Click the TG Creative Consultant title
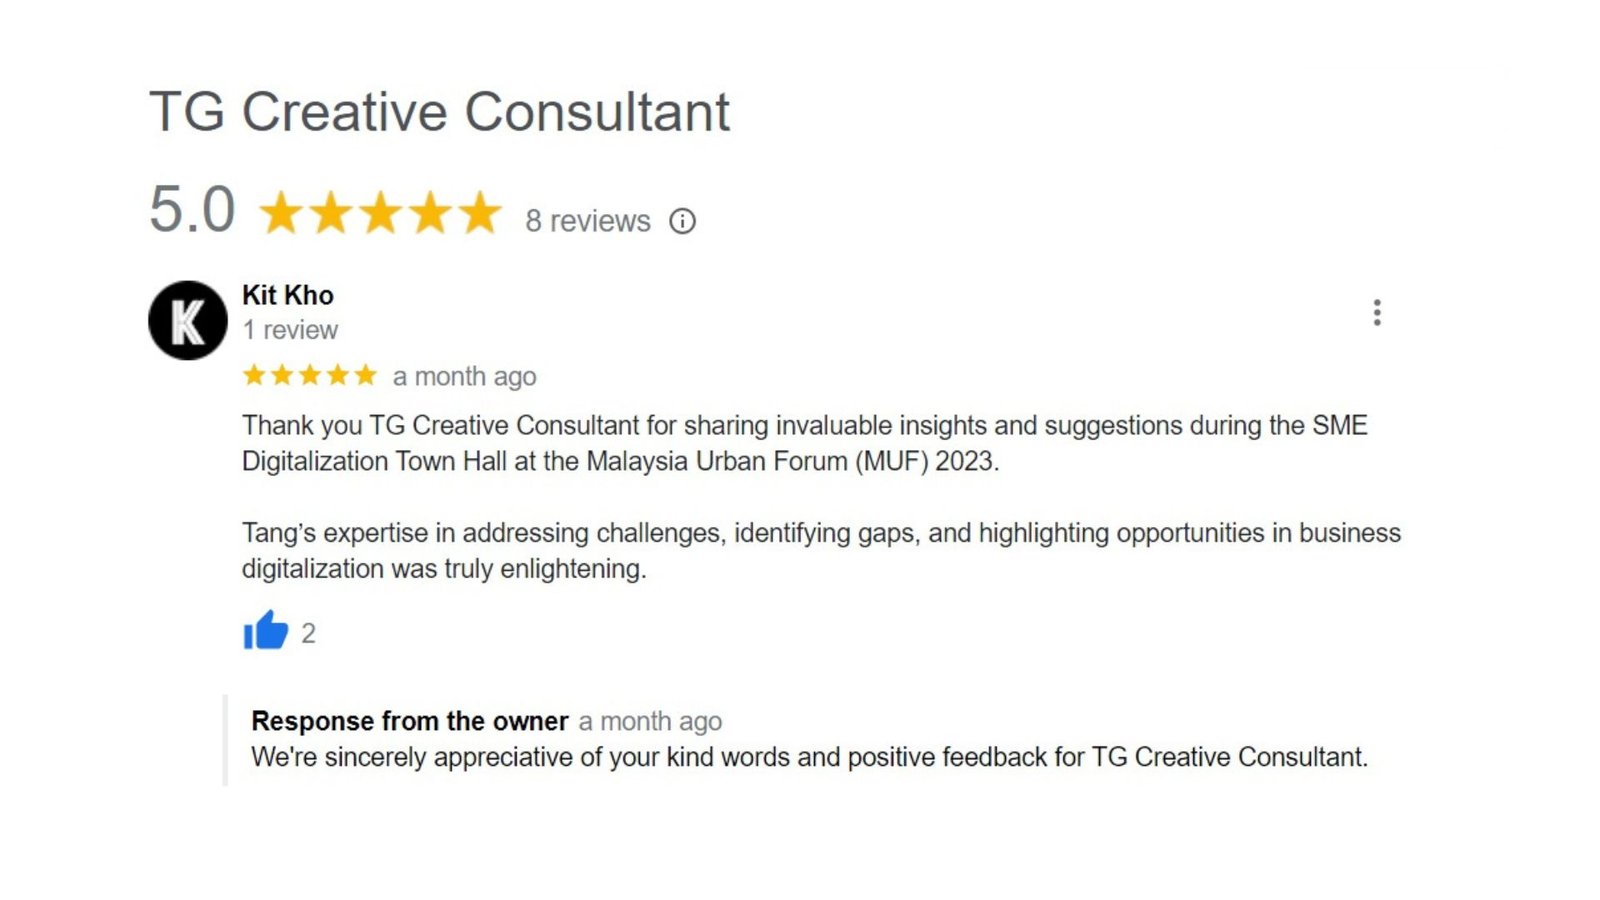 tap(440, 111)
